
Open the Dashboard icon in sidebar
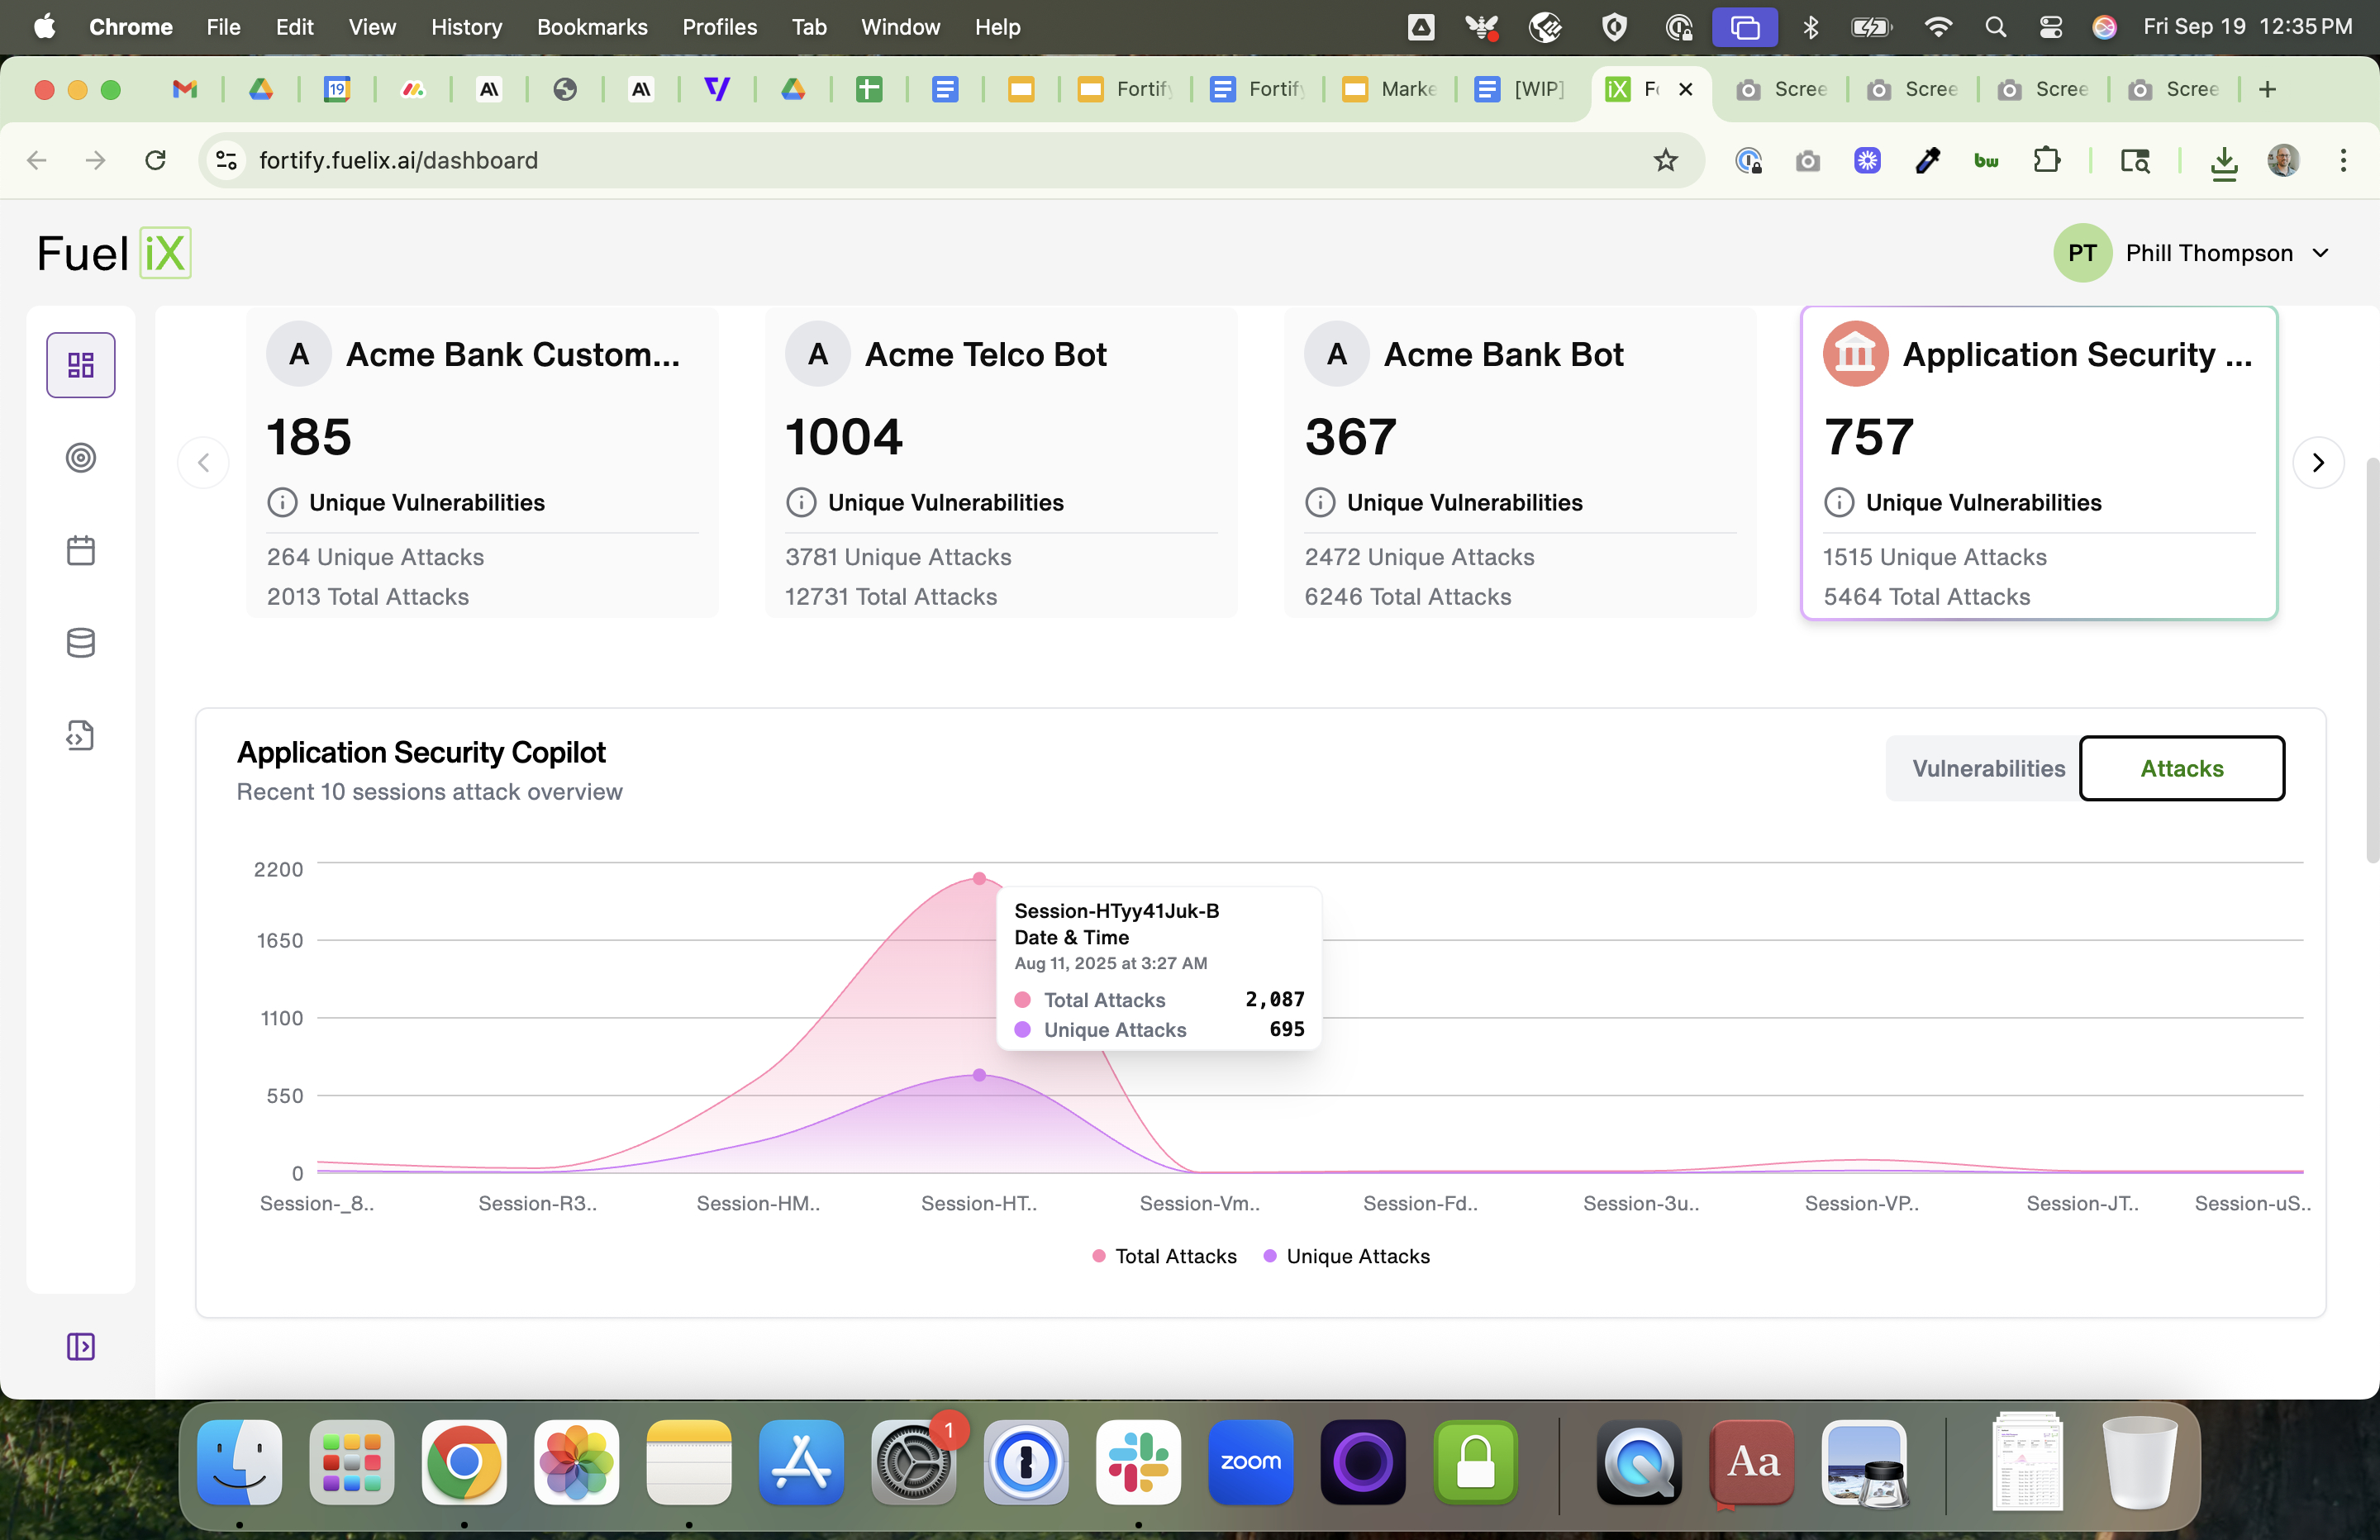(x=80, y=365)
